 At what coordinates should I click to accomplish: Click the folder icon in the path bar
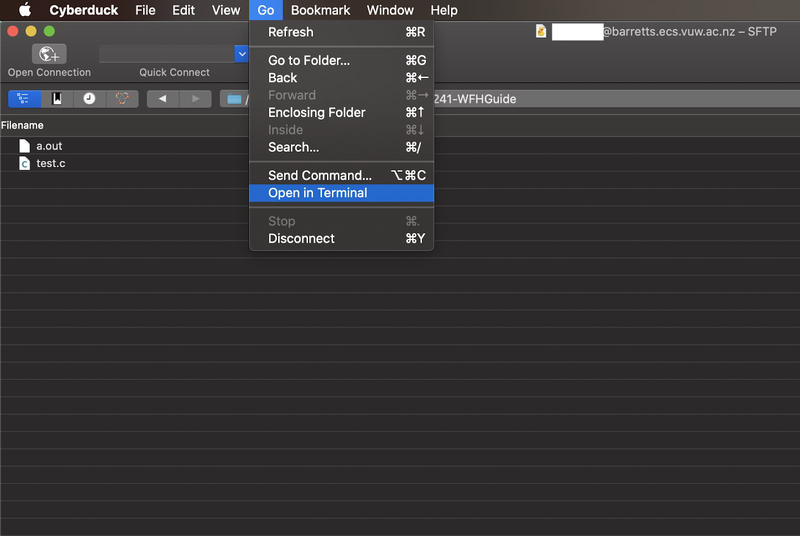pos(234,99)
